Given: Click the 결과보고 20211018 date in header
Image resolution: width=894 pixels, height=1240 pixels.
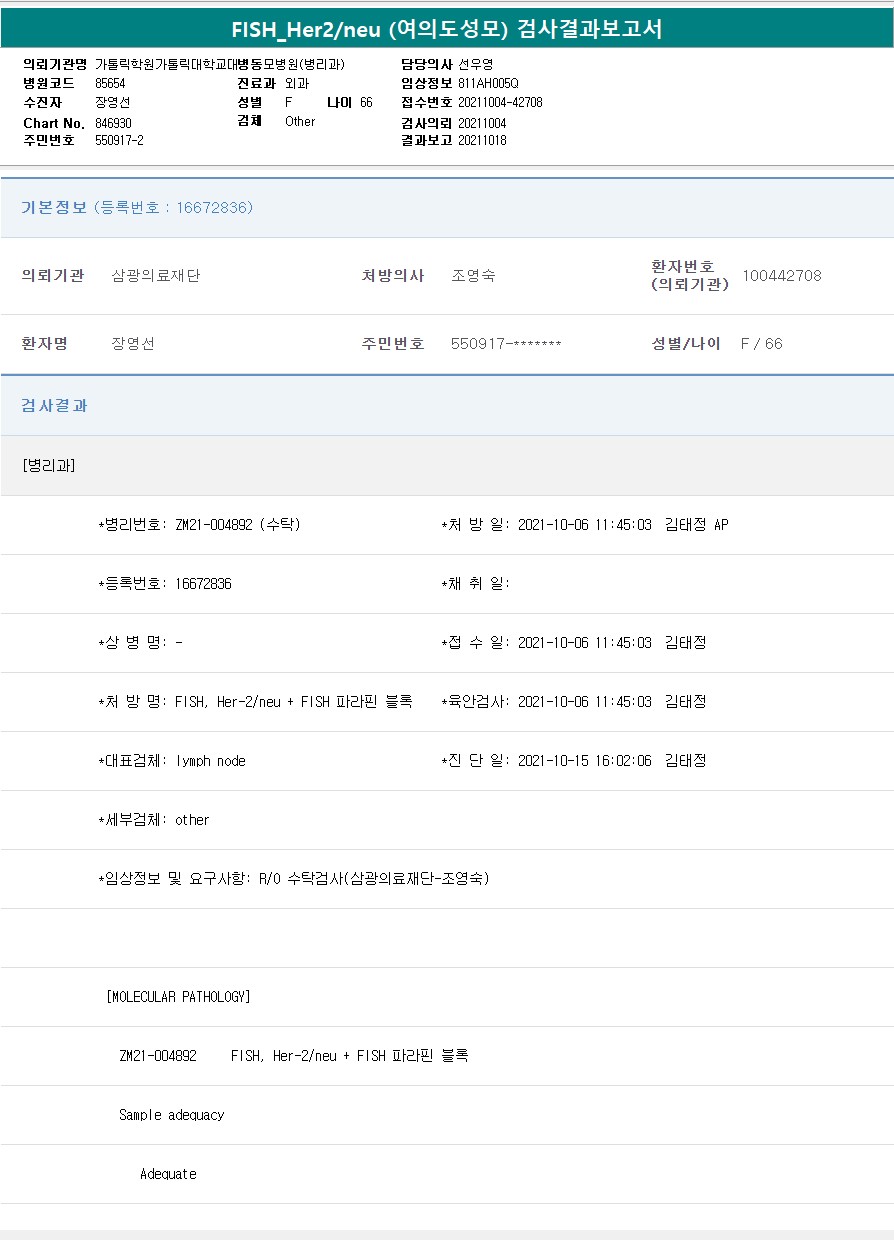Looking at the screenshot, I should point(482,140).
